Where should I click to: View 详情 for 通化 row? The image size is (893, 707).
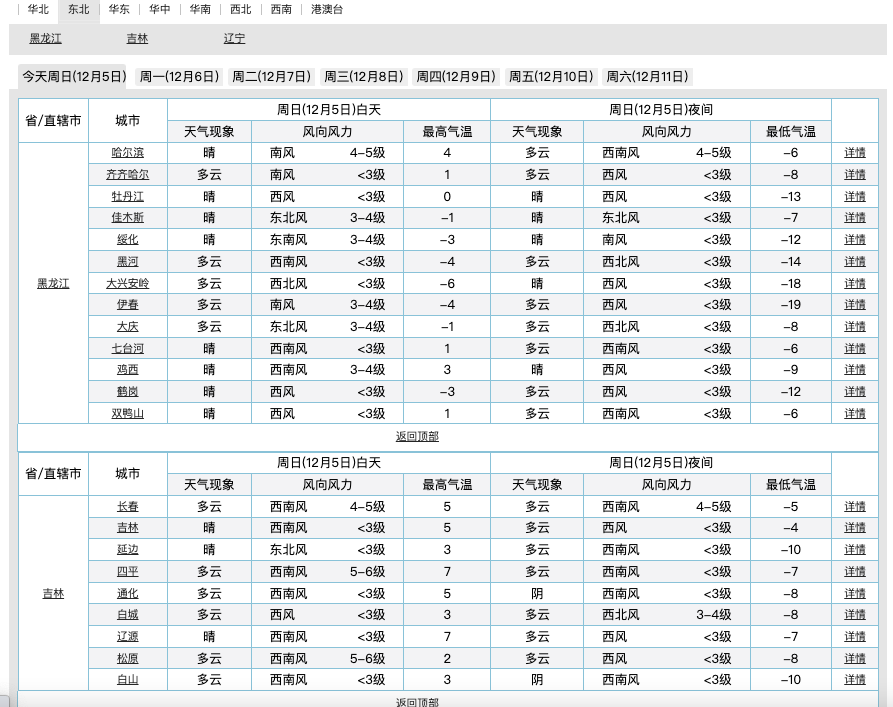pos(855,594)
